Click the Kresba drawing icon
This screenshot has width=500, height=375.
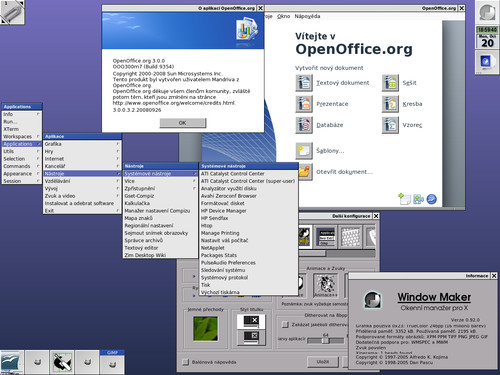tap(390, 104)
